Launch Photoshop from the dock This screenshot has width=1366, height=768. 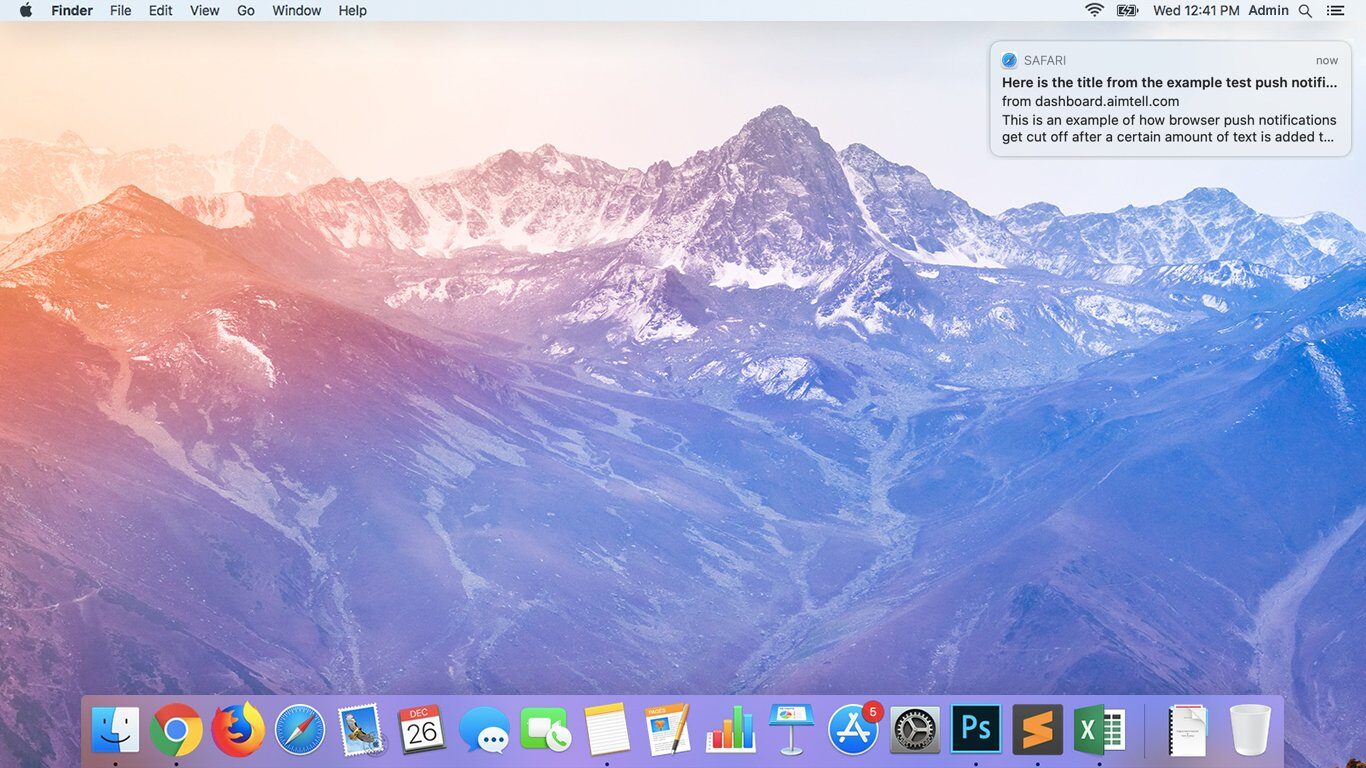pos(976,730)
